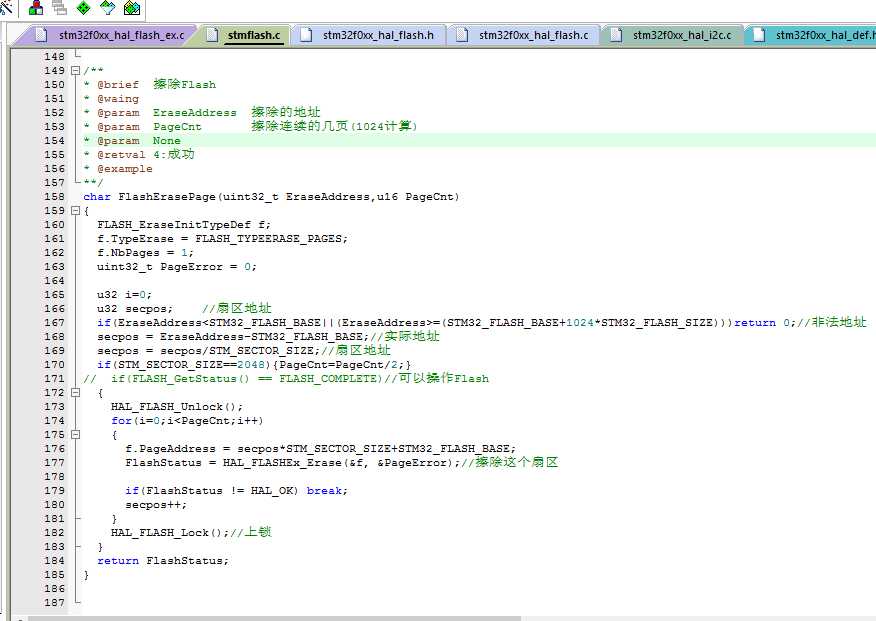The width and height of the screenshot is (876, 621).
Task: Click the '@waing' comment line
Action: [x=111, y=99]
